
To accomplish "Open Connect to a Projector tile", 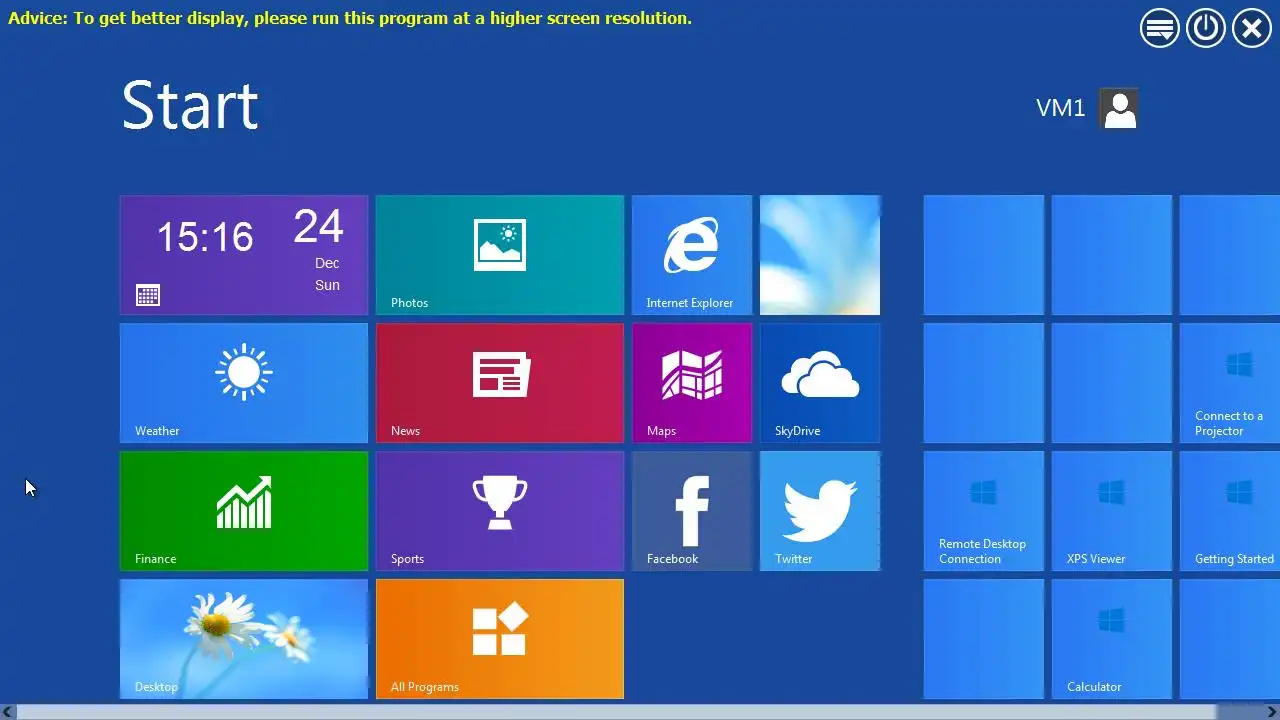I will 1230,383.
